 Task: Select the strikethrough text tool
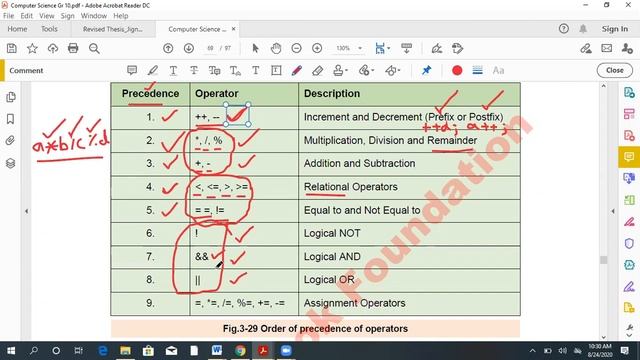click(x=194, y=70)
